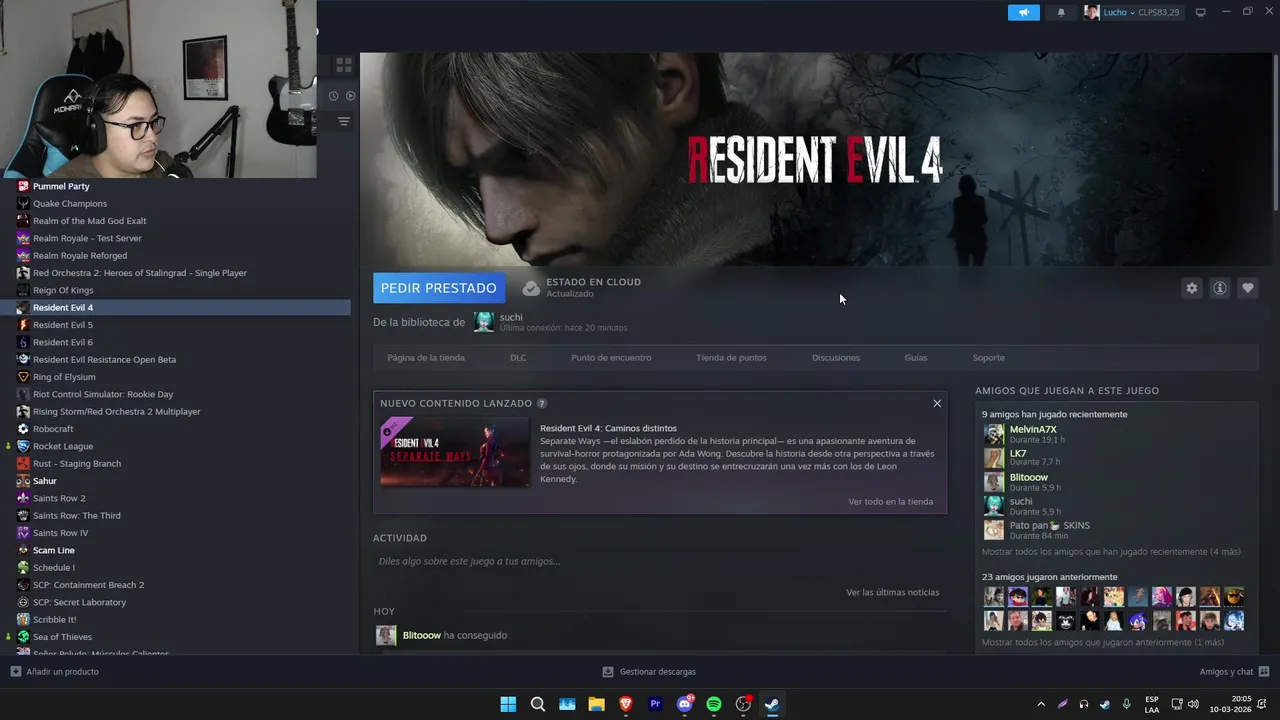Click the PEDIR PRESTADO button
The height and width of the screenshot is (720, 1280).
pyautogui.click(x=439, y=288)
